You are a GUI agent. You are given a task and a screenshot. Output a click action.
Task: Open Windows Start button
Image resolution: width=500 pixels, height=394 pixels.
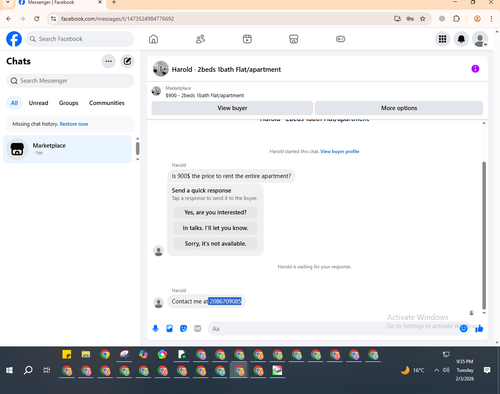pos(9,370)
